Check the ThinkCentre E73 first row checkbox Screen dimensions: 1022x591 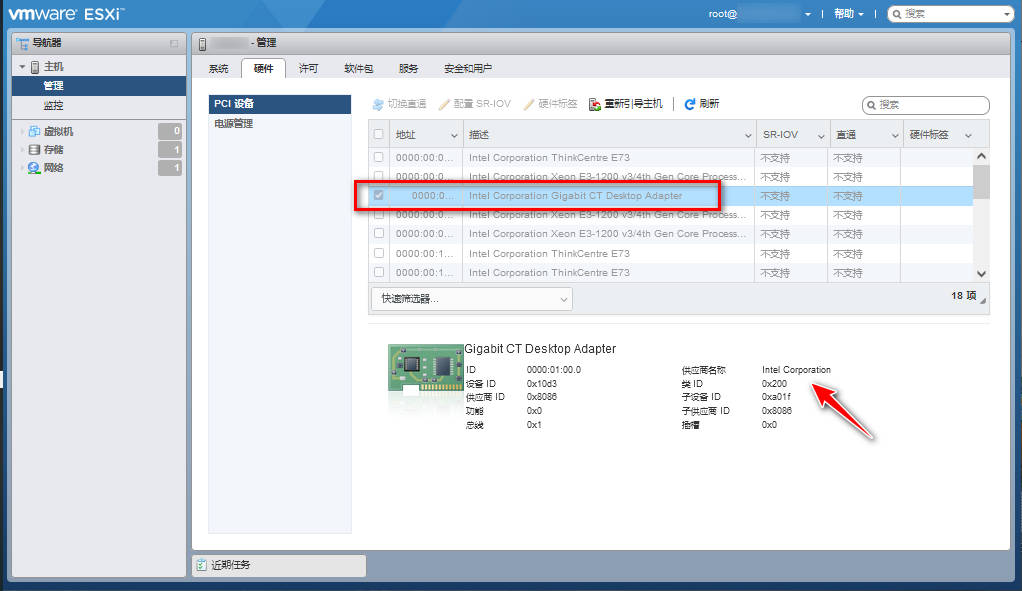[x=379, y=157]
